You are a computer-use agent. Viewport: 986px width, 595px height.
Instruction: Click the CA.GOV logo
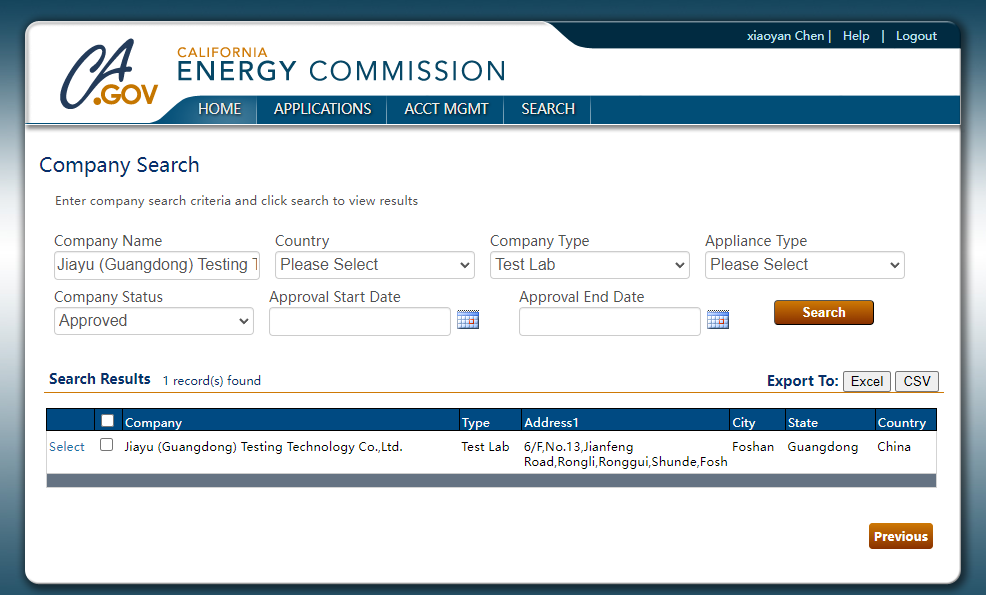click(x=108, y=75)
